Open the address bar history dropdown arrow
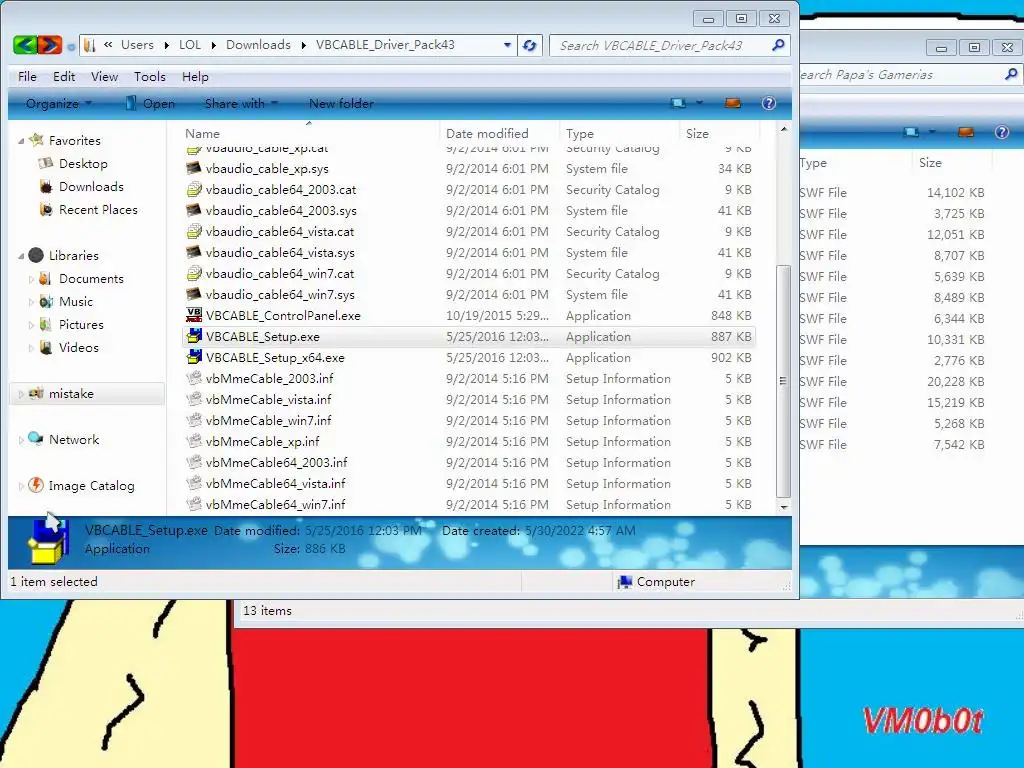1024x768 pixels. 507,45
